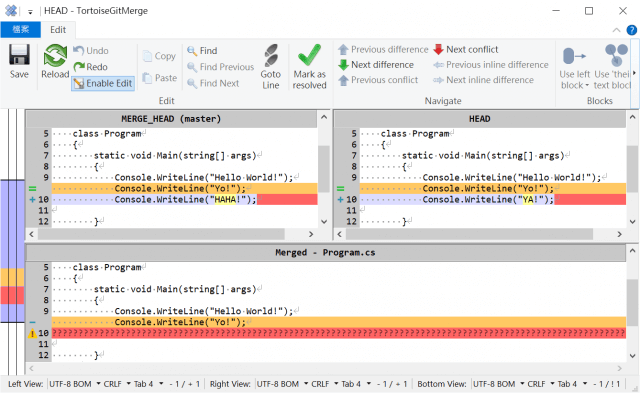Viewport: 640px width, 393px height.
Task: Reload the files with the Reload icon
Action: click(55, 56)
